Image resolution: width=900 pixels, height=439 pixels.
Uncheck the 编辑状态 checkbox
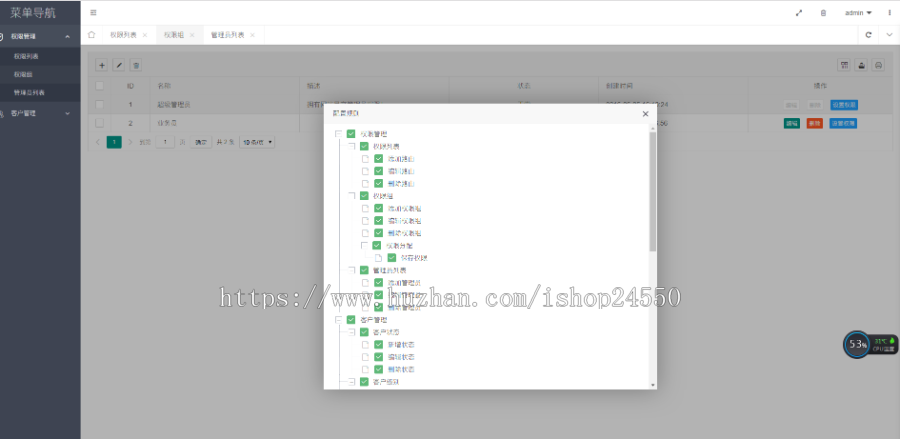coord(378,357)
